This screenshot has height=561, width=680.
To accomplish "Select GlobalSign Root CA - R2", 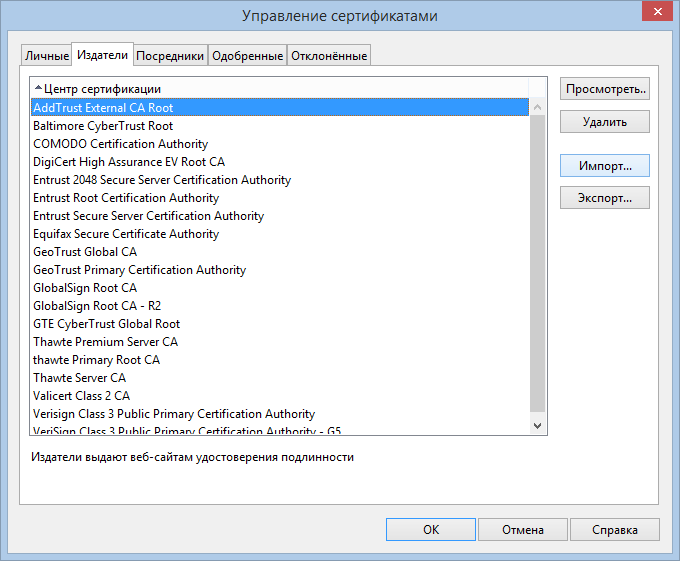I will point(280,306).
